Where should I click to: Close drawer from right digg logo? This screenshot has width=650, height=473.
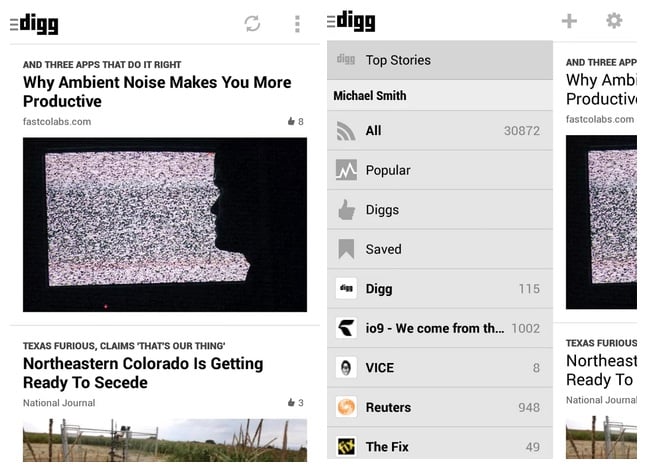(351, 21)
